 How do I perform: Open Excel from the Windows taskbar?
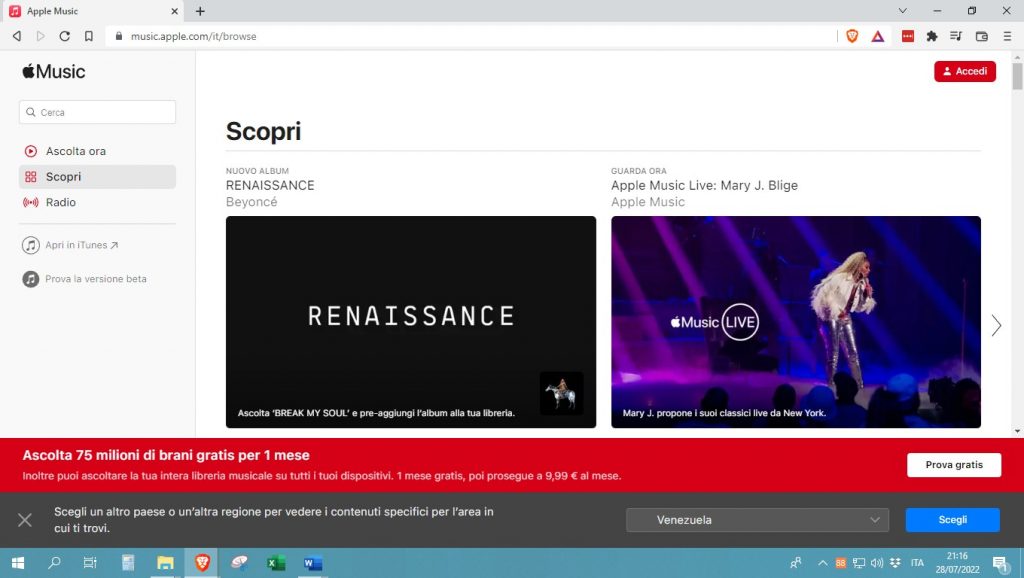point(276,563)
